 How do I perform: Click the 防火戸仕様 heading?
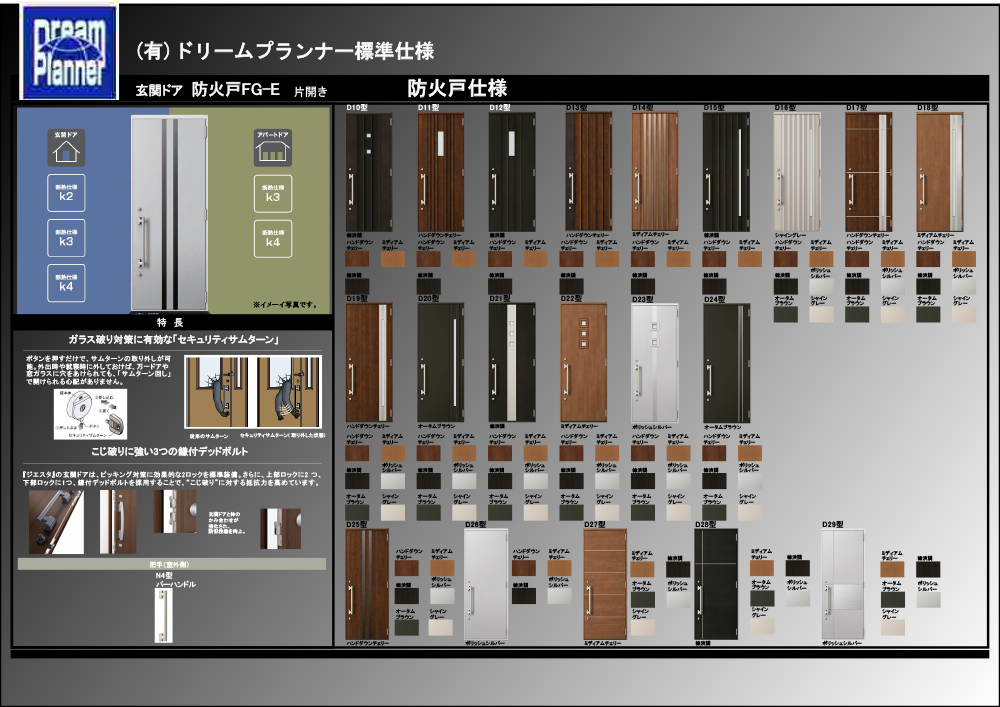(x=457, y=88)
